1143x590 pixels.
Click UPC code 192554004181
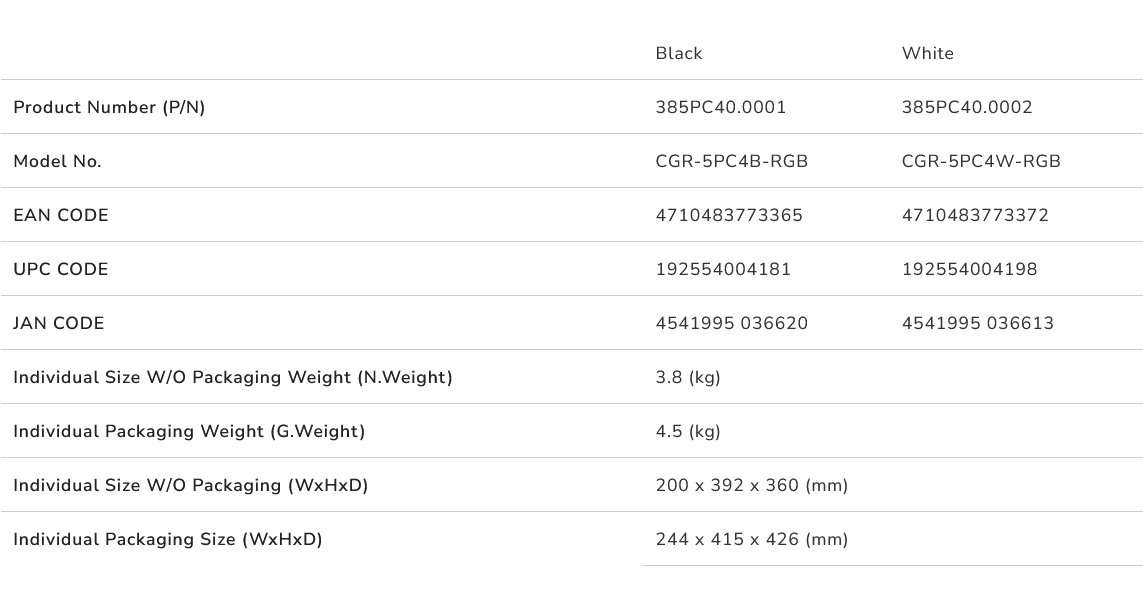coord(722,270)
